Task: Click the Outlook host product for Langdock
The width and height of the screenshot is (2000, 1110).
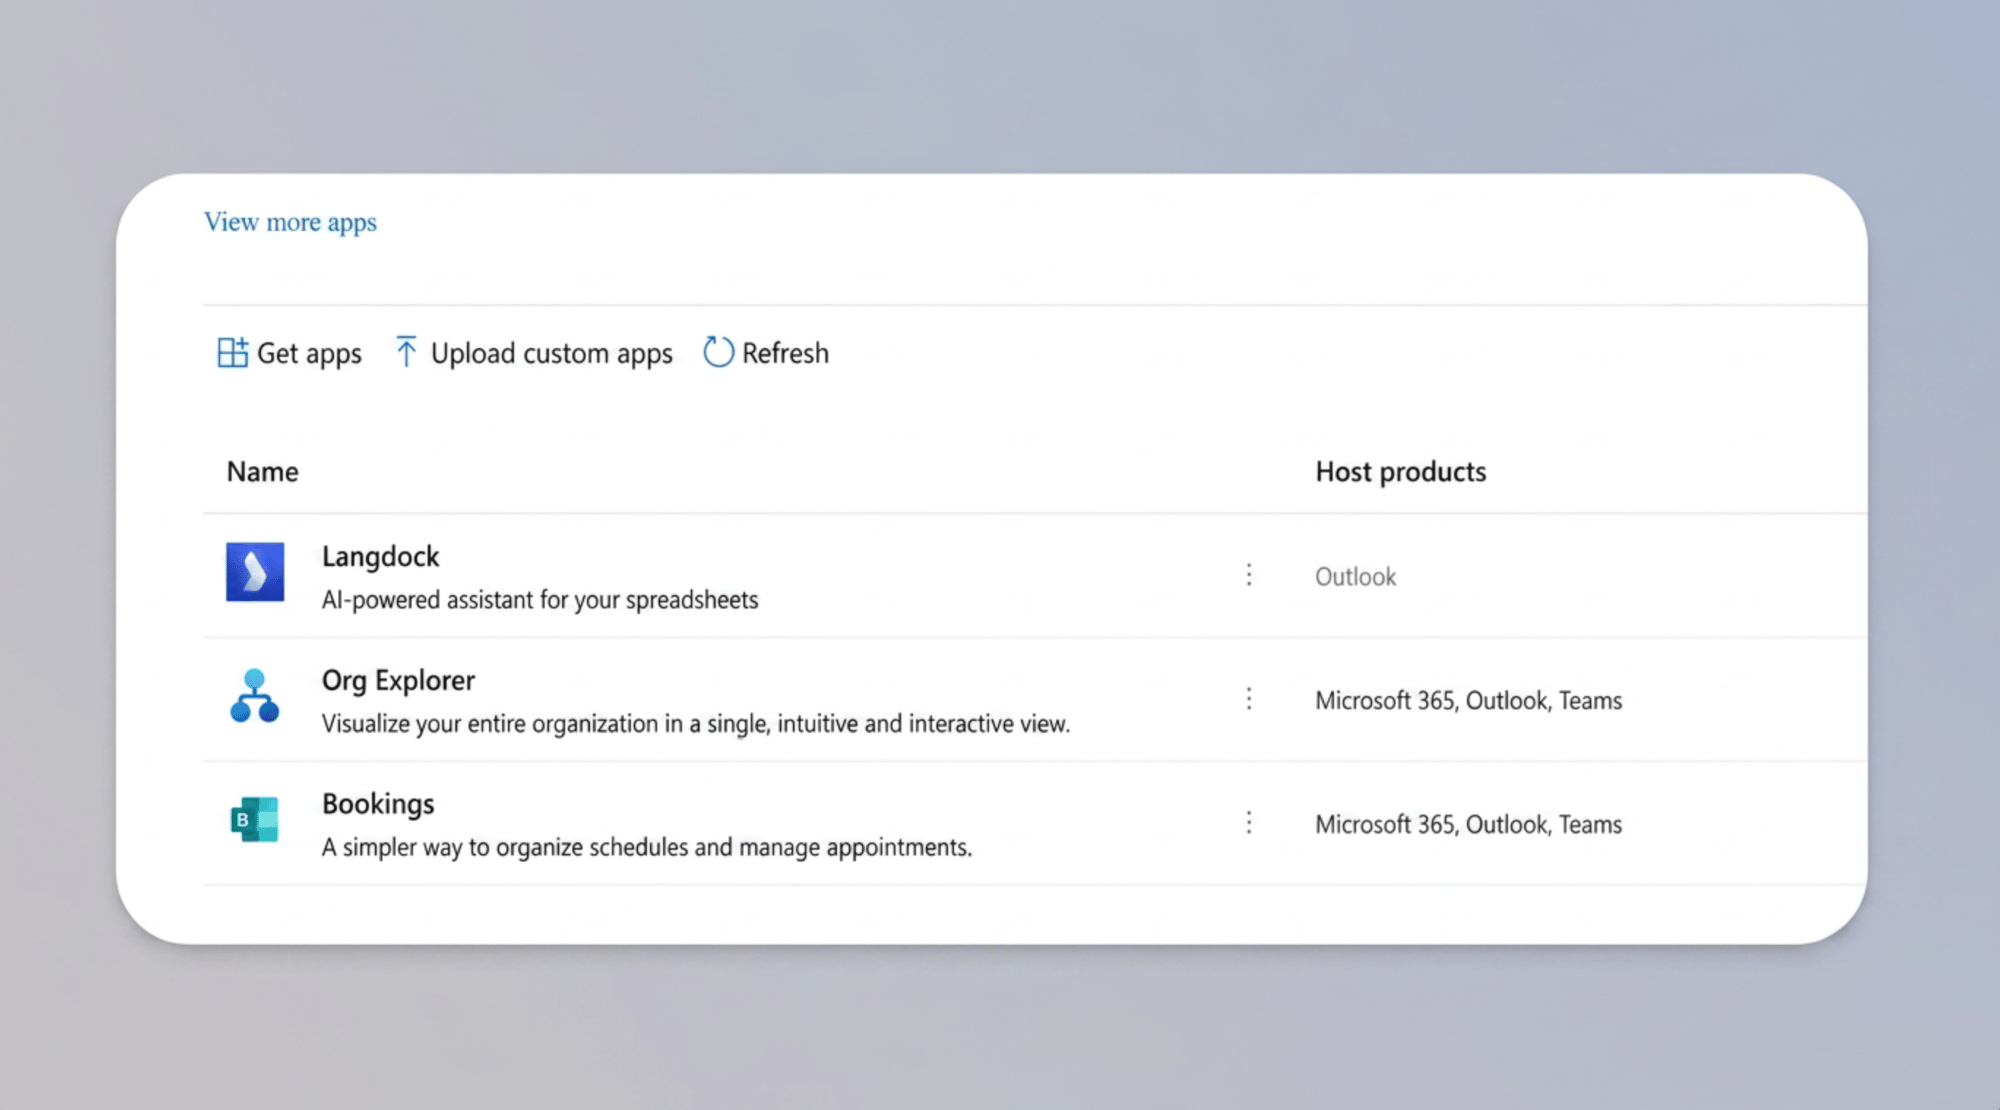Action: [x=1355, y=577]
